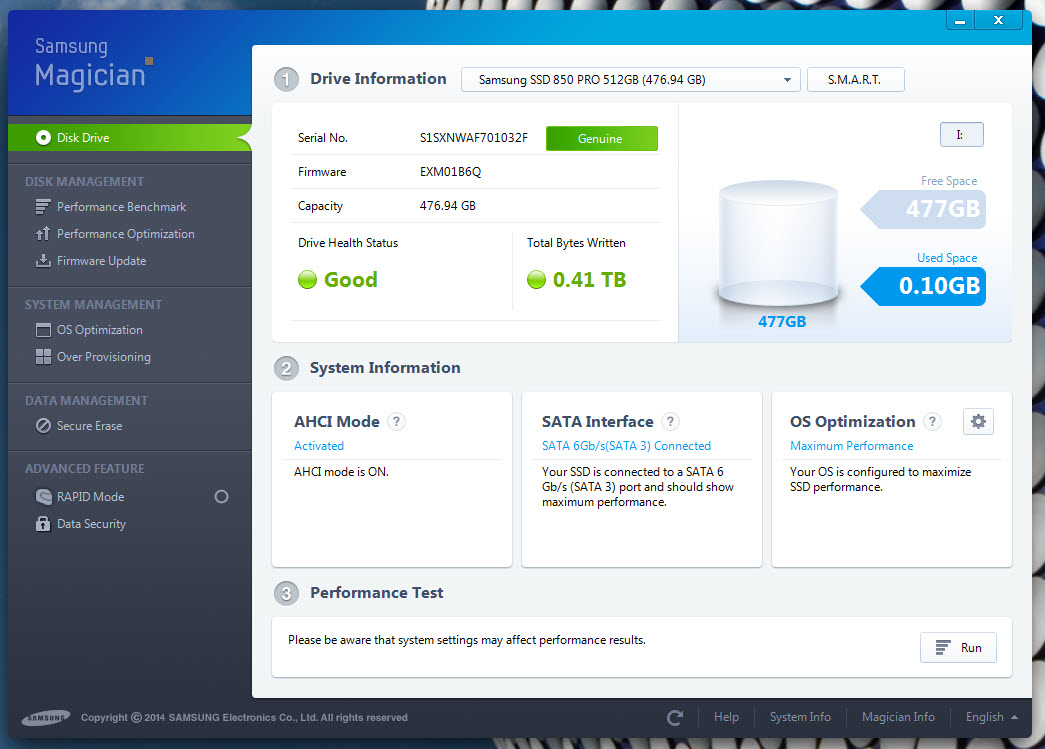
Task: Show help for AHCI Mode
Action: click(x=396, y=421)
